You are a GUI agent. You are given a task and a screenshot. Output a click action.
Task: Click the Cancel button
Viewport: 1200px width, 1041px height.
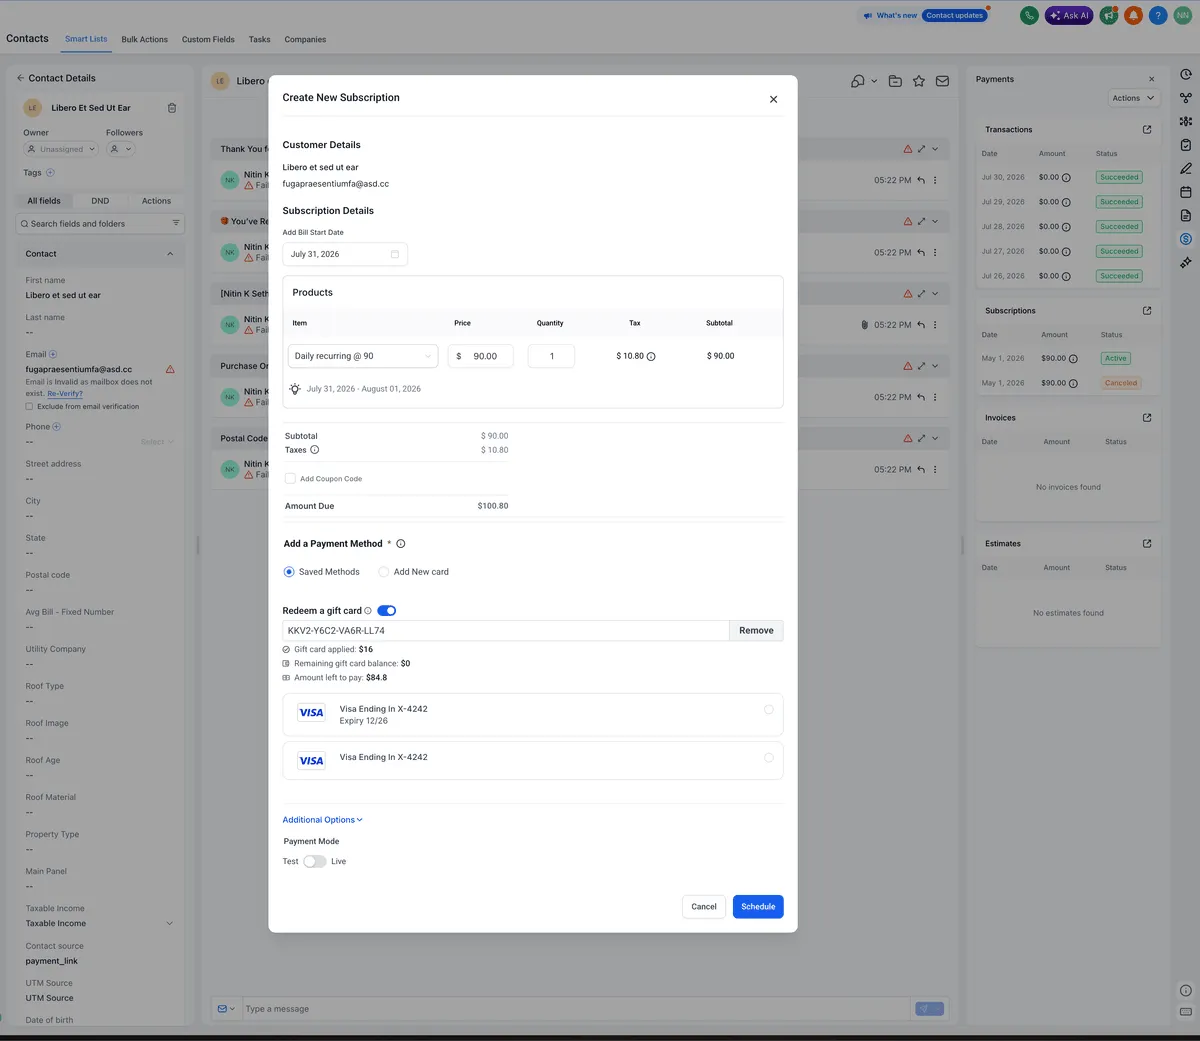(704, 907)
